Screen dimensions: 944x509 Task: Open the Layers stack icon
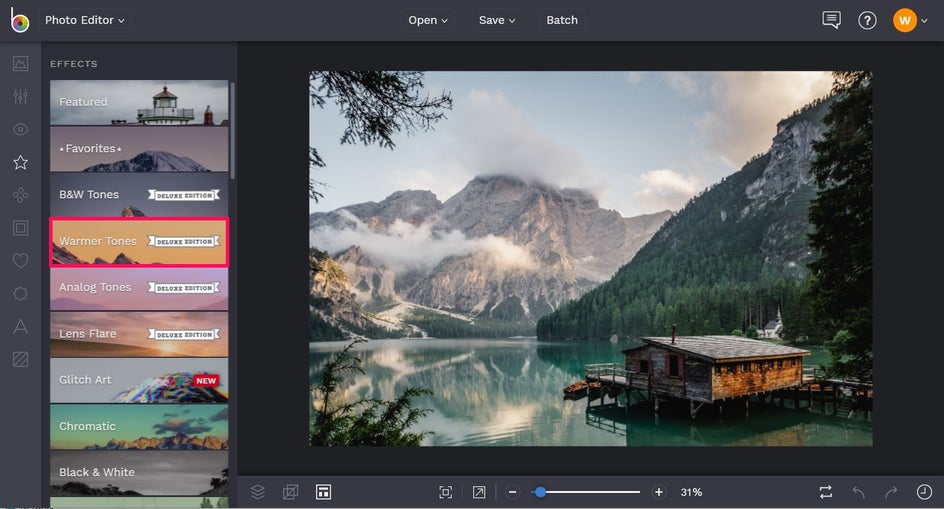pyautogui.click(x=258, y=492)
